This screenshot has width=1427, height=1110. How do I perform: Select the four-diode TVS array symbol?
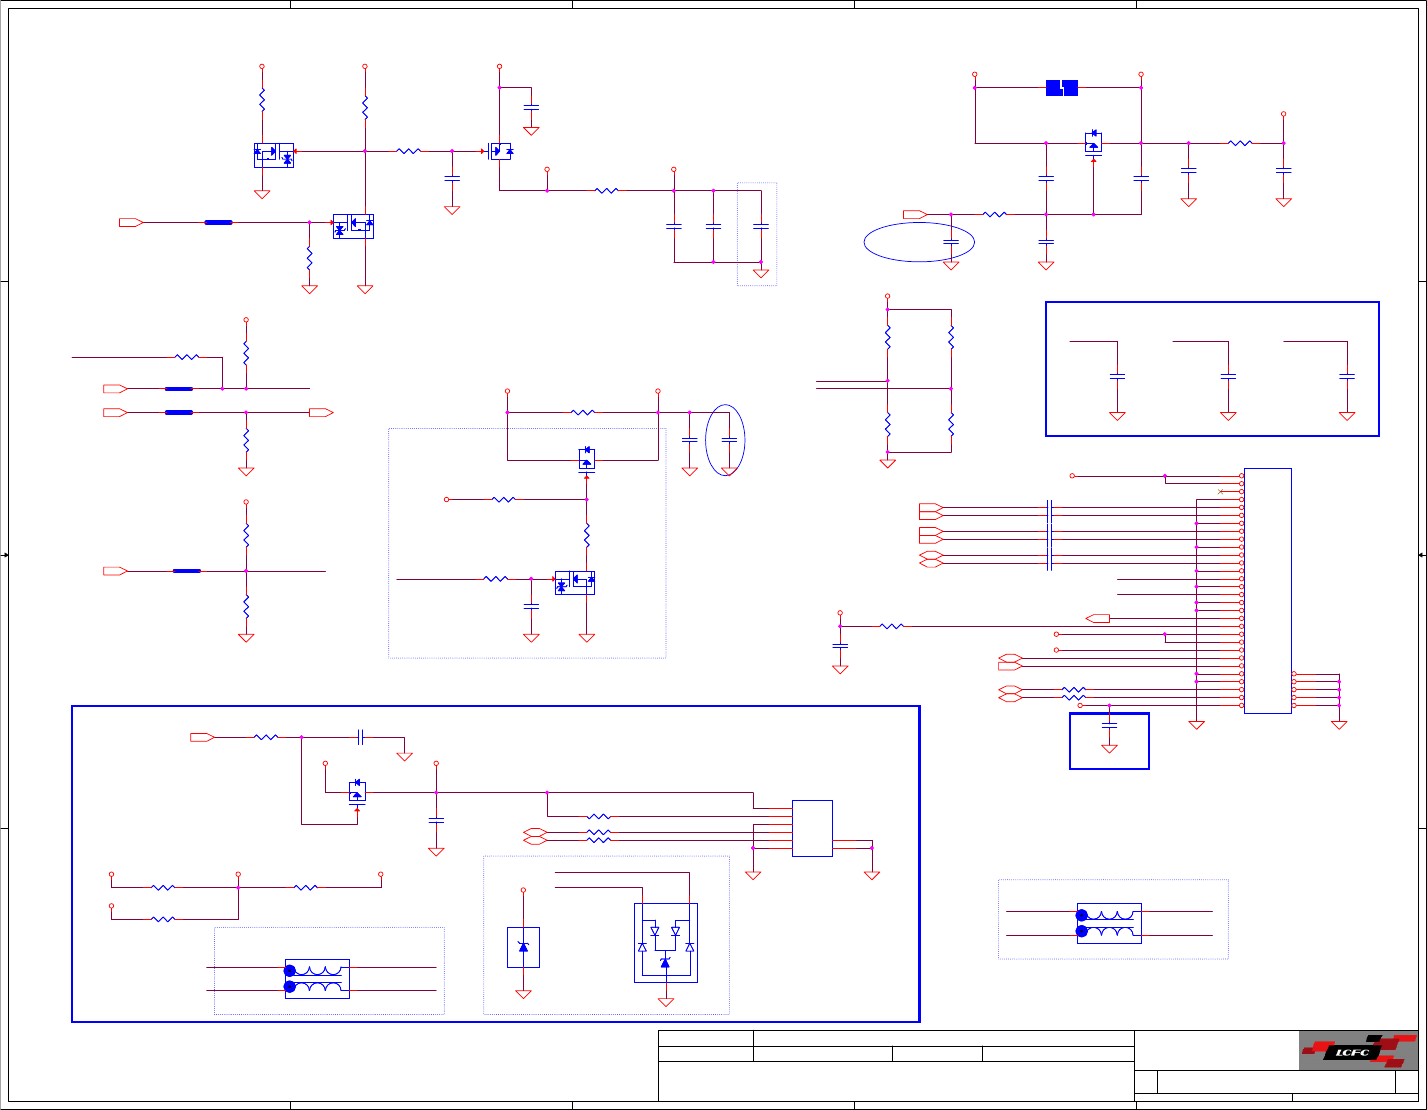pos(665,943)
